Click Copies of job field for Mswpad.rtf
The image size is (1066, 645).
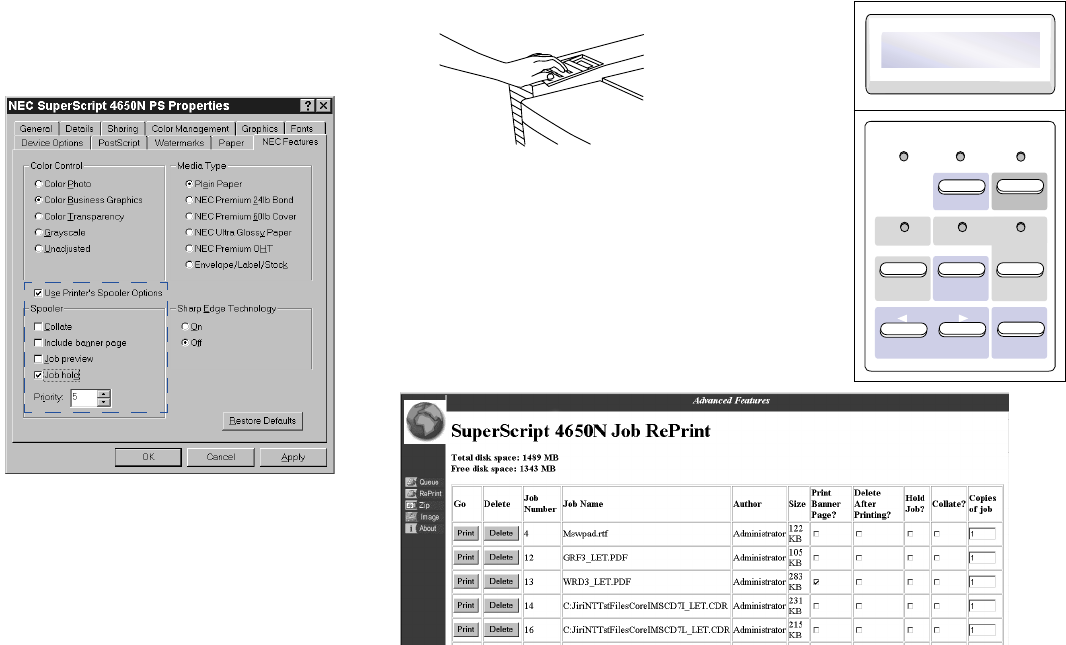[x=982, y=534]
